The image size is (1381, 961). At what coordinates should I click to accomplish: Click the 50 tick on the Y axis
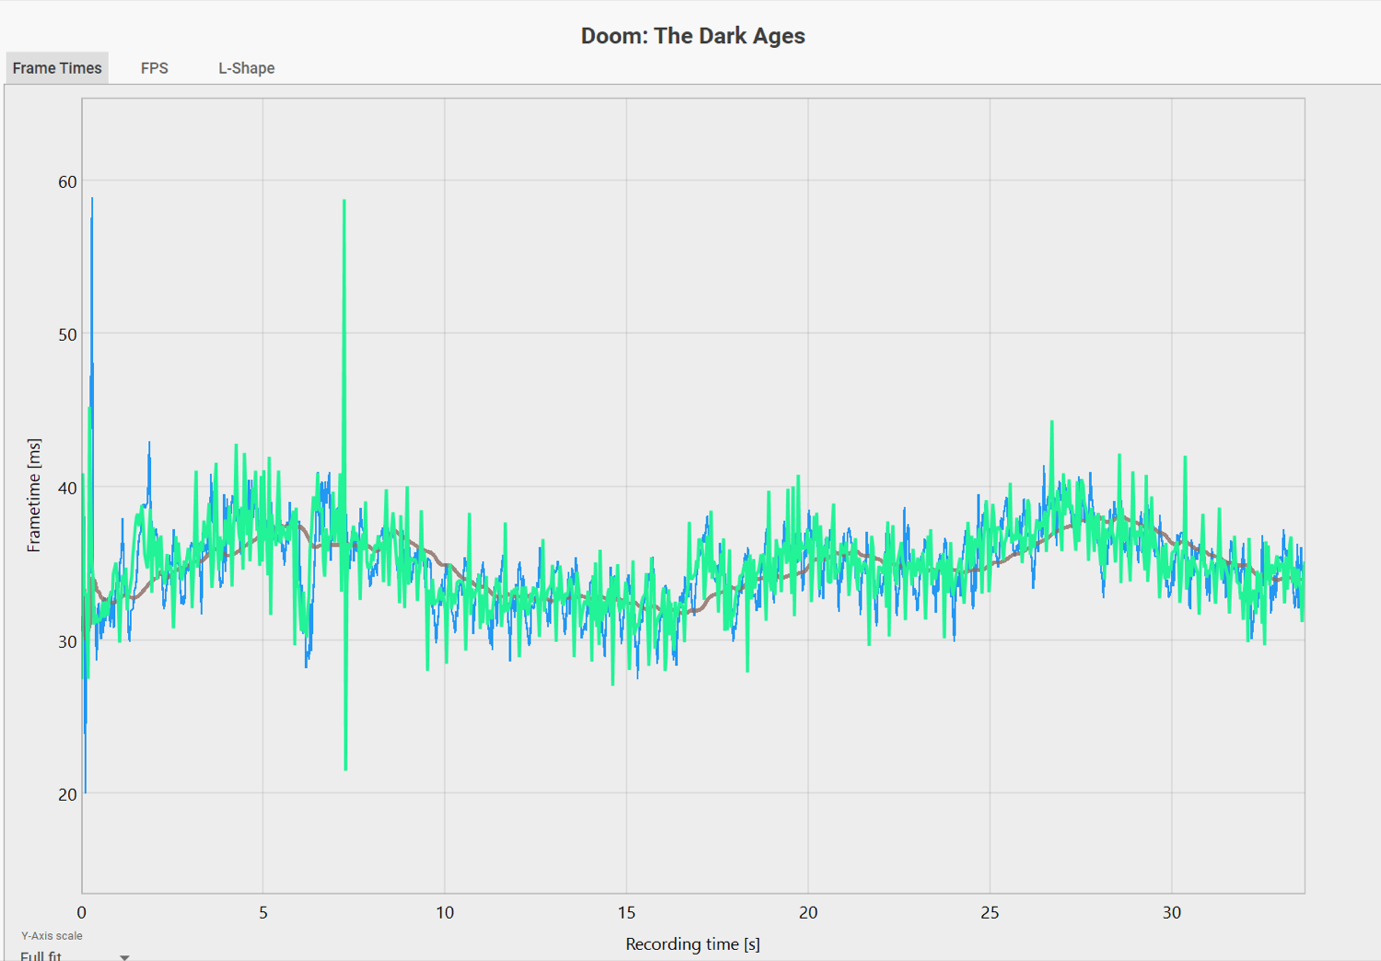click(x=67, y=335)
